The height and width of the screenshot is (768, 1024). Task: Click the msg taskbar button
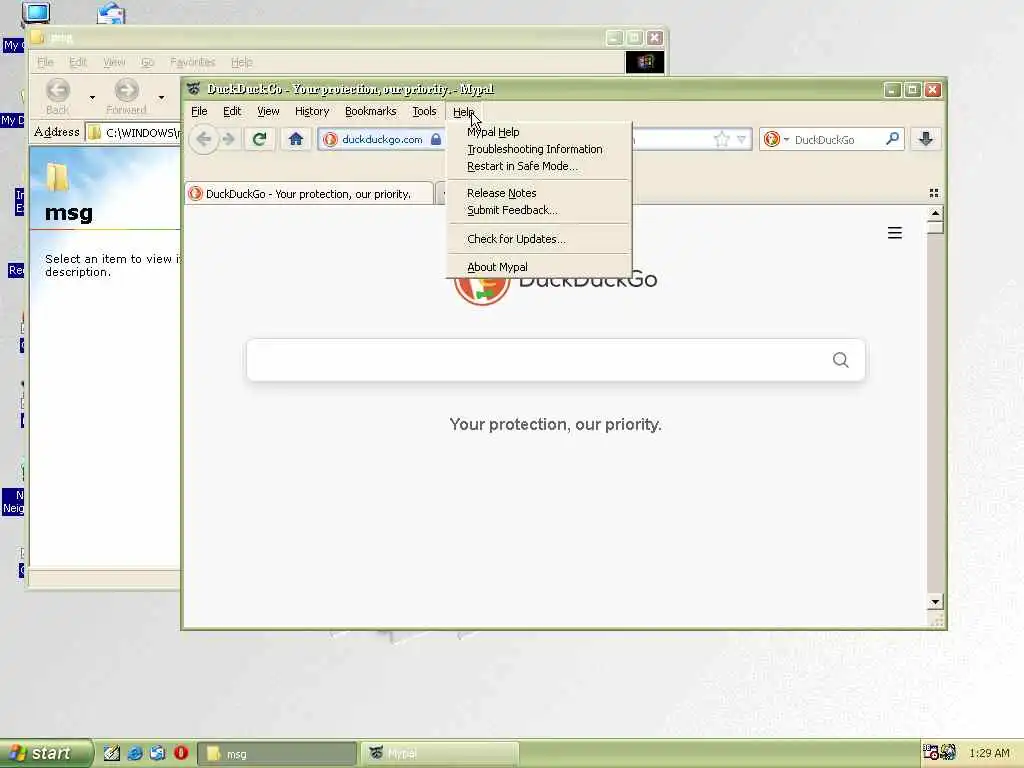(x=277, y=754)
